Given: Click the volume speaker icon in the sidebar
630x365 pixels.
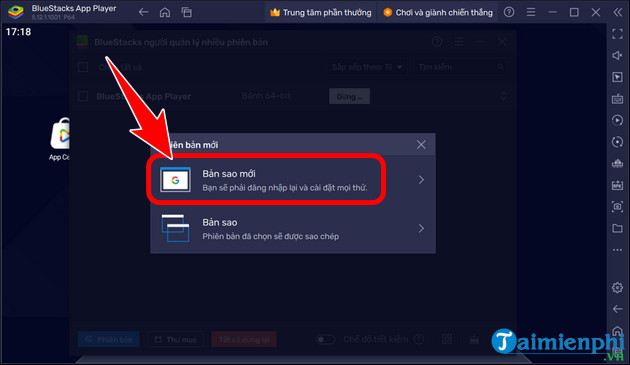Looking at the screenshot, I should 618,55.
